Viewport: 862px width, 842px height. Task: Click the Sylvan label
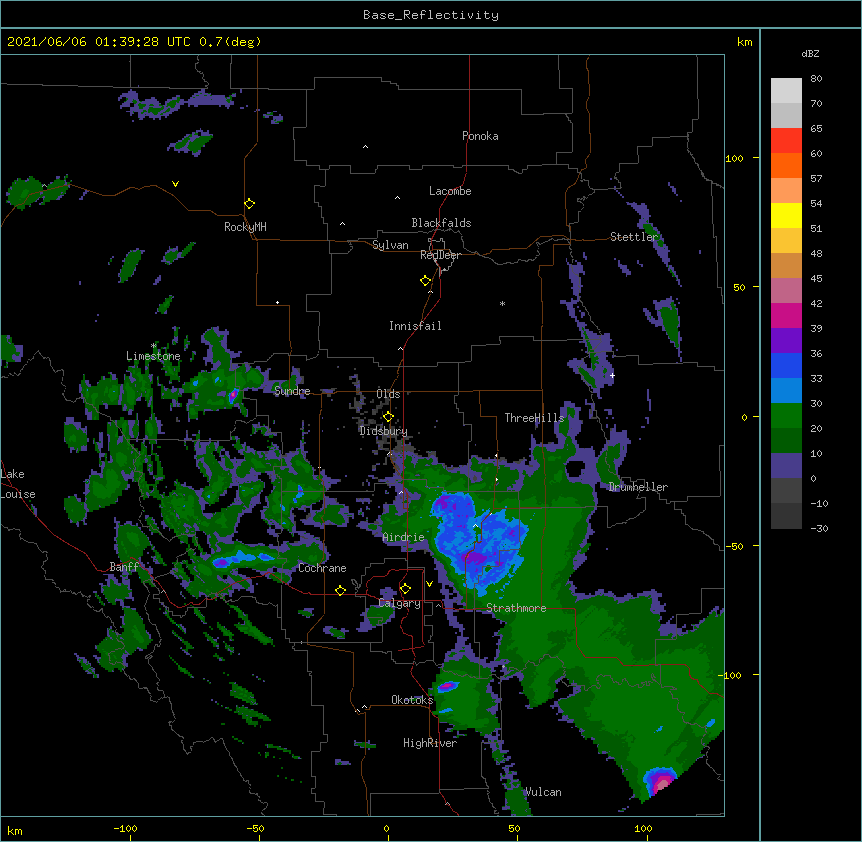coord(390,245)
